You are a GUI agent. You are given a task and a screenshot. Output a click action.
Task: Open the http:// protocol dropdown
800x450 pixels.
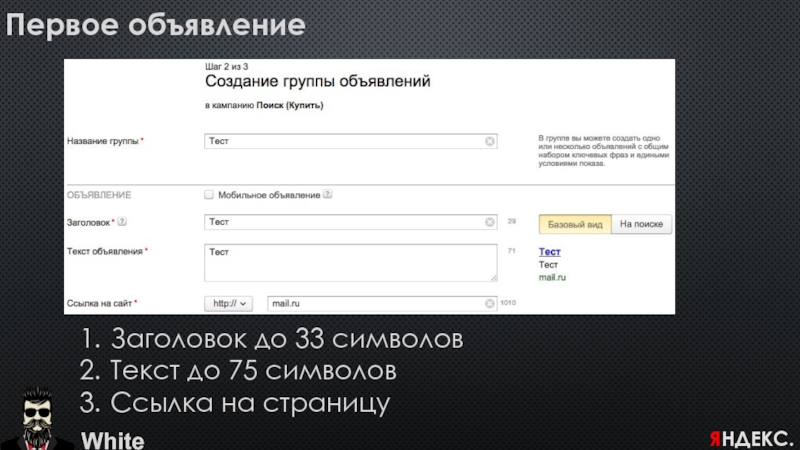228,304
